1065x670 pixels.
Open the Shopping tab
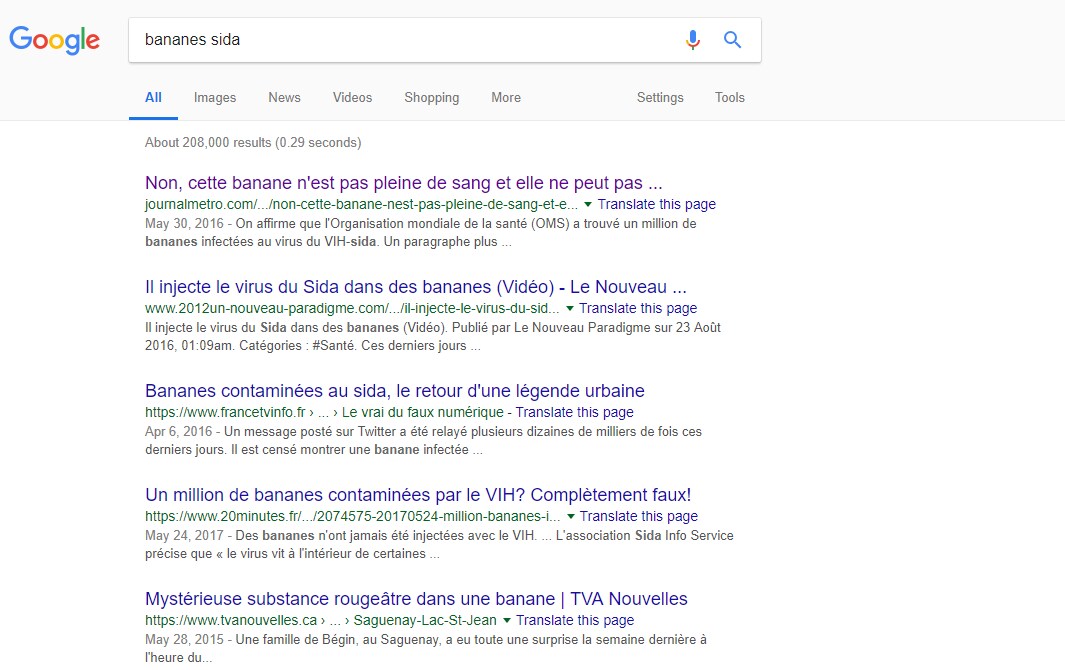[431, 98]
